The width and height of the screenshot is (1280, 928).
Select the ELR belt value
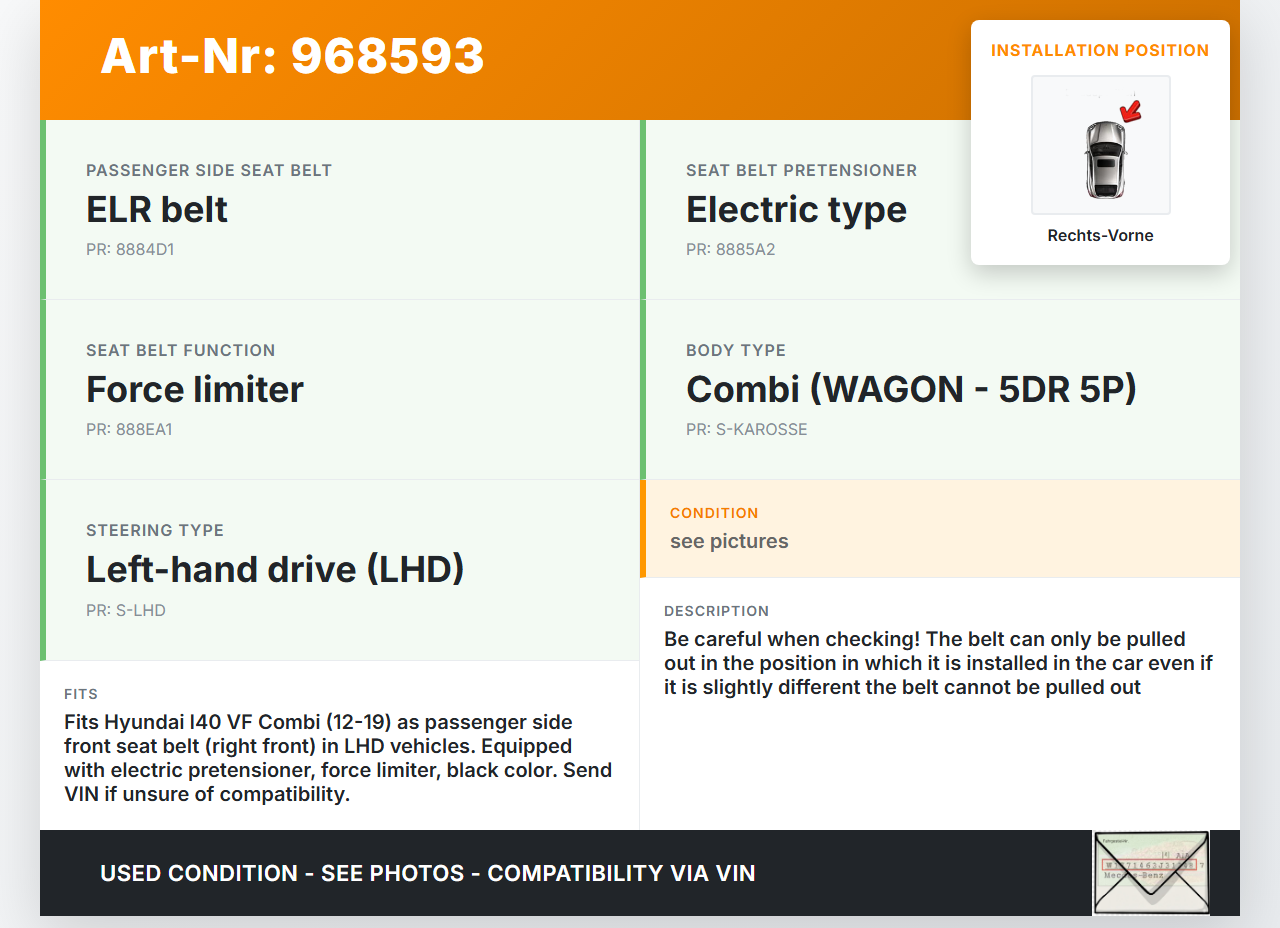(157, 210)
